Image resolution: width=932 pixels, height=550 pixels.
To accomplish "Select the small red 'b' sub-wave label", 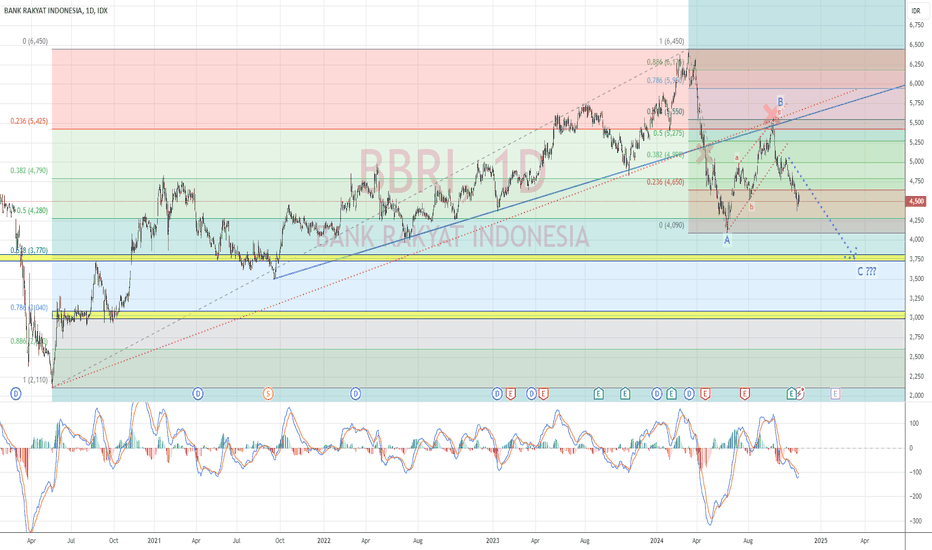I will (x=751, y=207).
